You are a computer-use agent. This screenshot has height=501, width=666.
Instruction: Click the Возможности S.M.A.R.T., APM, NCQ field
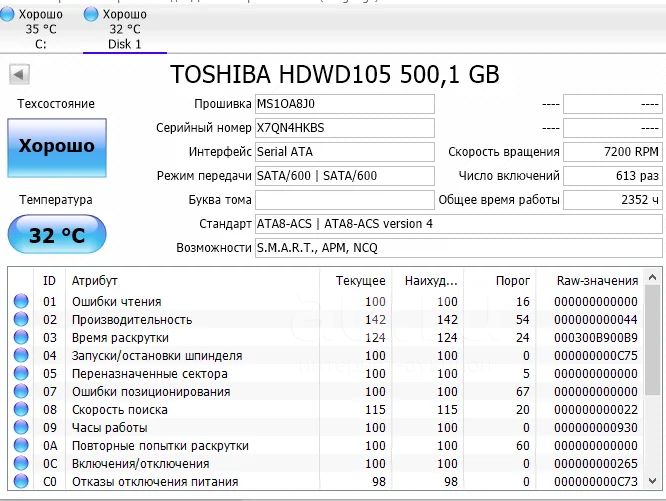click(458, 248)
